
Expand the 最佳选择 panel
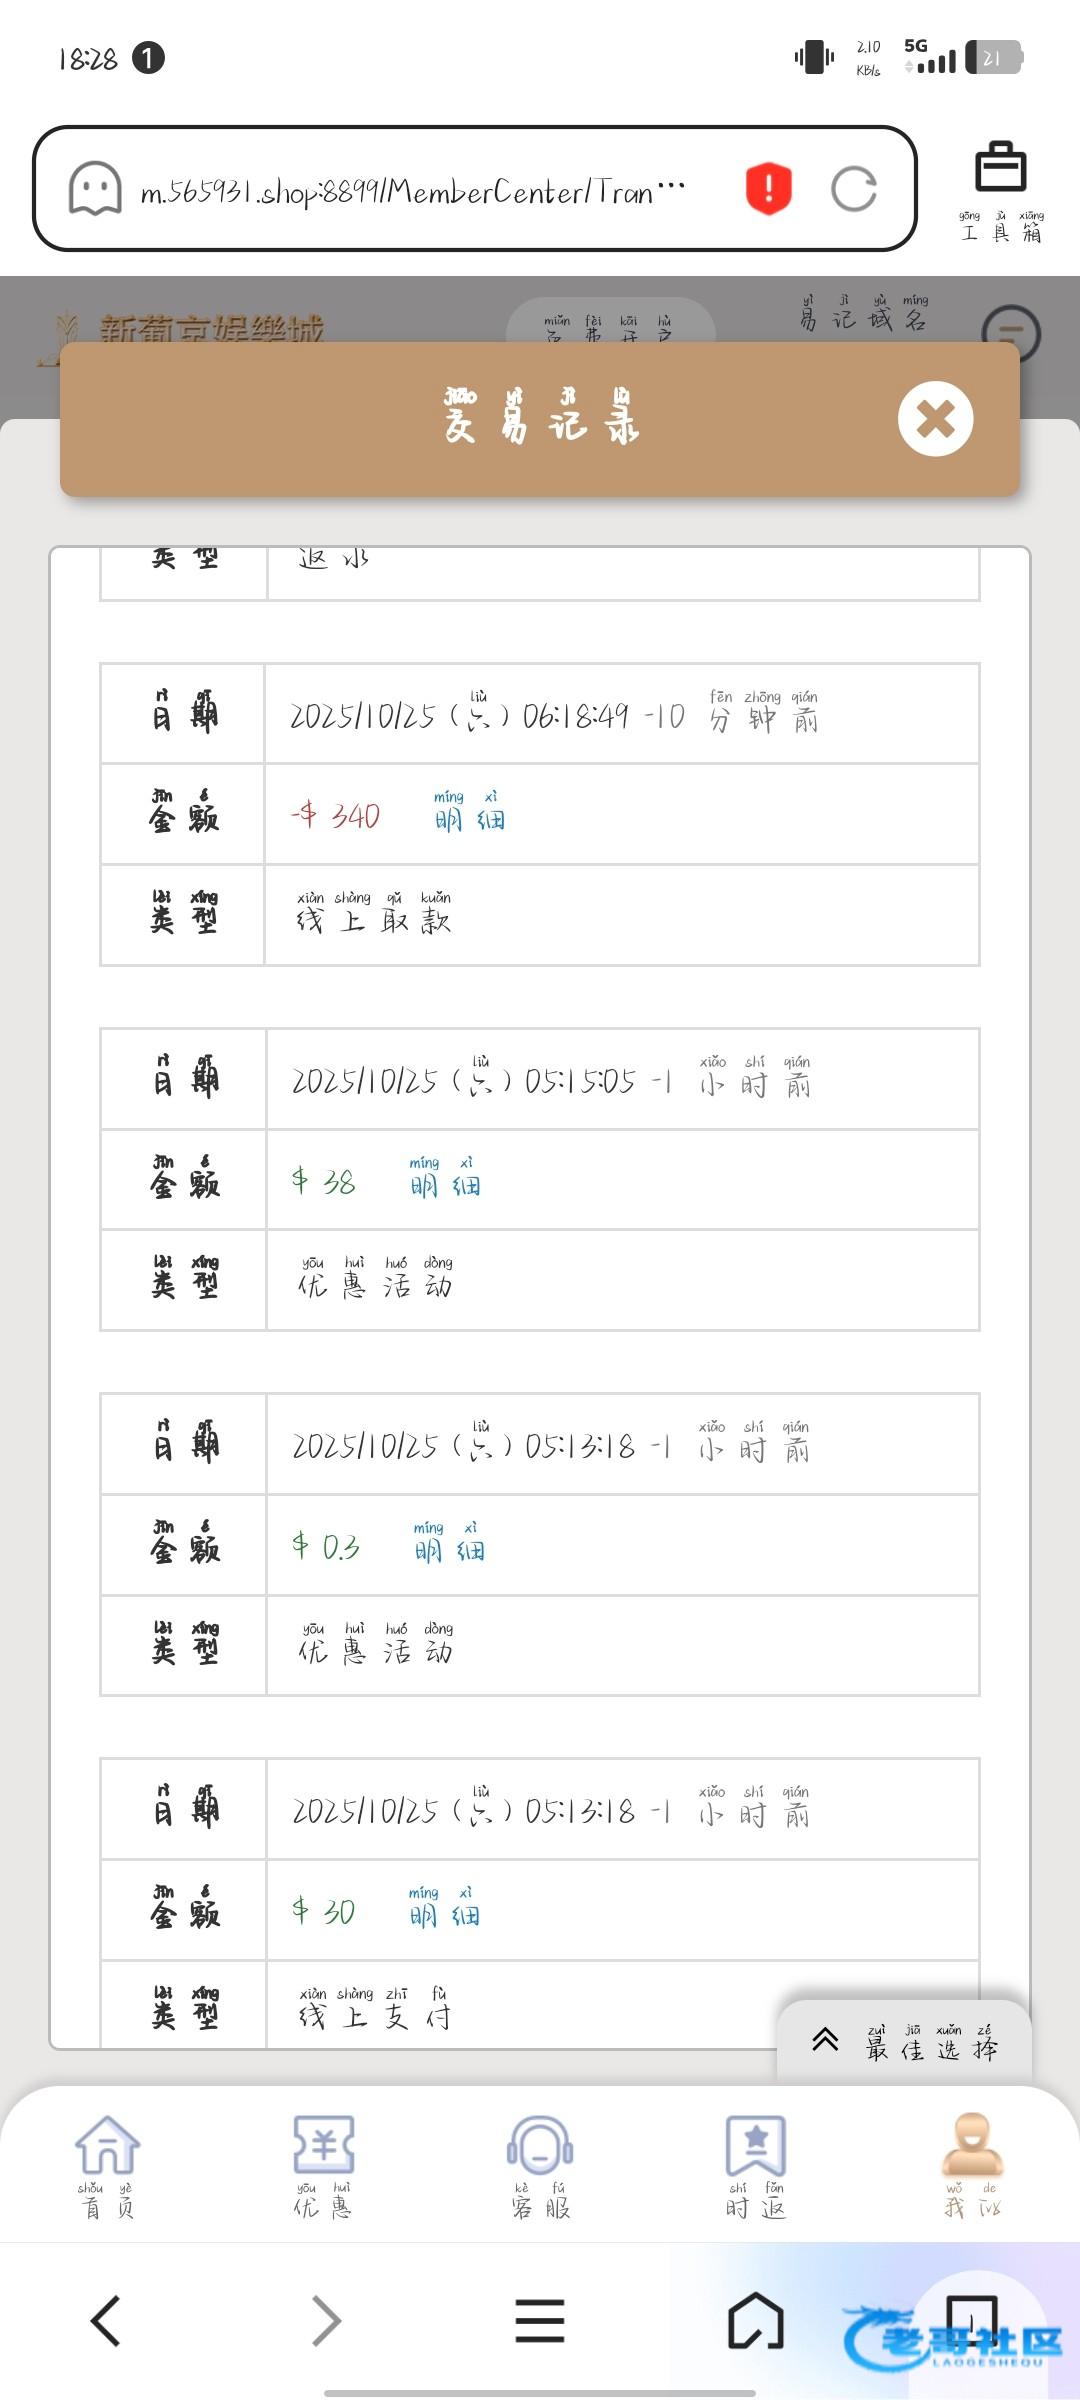click(904, 2044)
